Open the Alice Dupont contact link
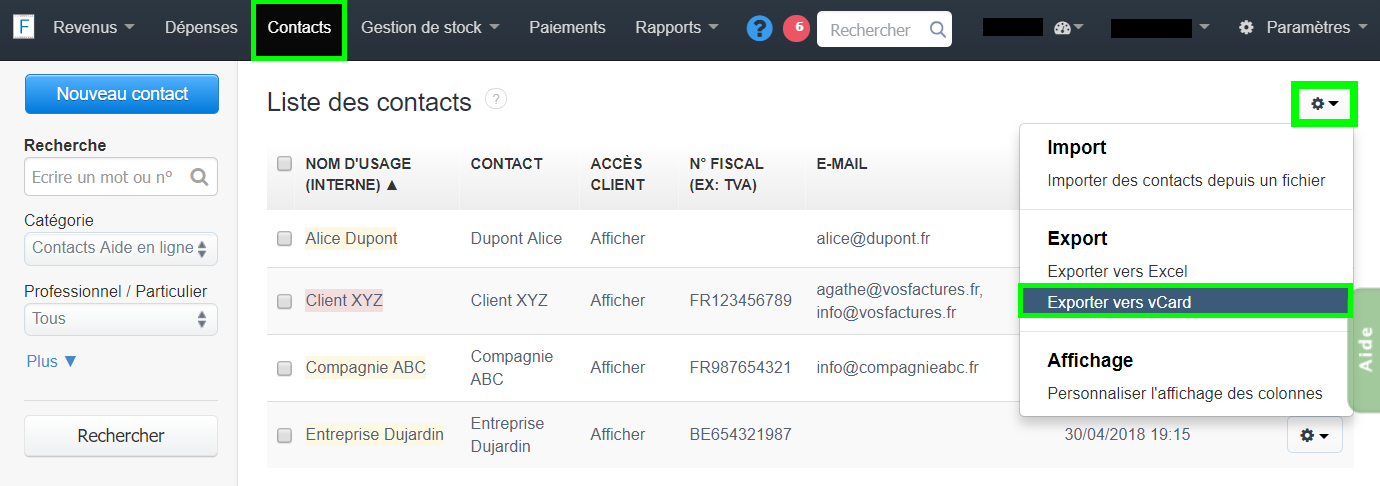Image resolution: width=1380 pixels, height=486 pixels. pos(351,238)
